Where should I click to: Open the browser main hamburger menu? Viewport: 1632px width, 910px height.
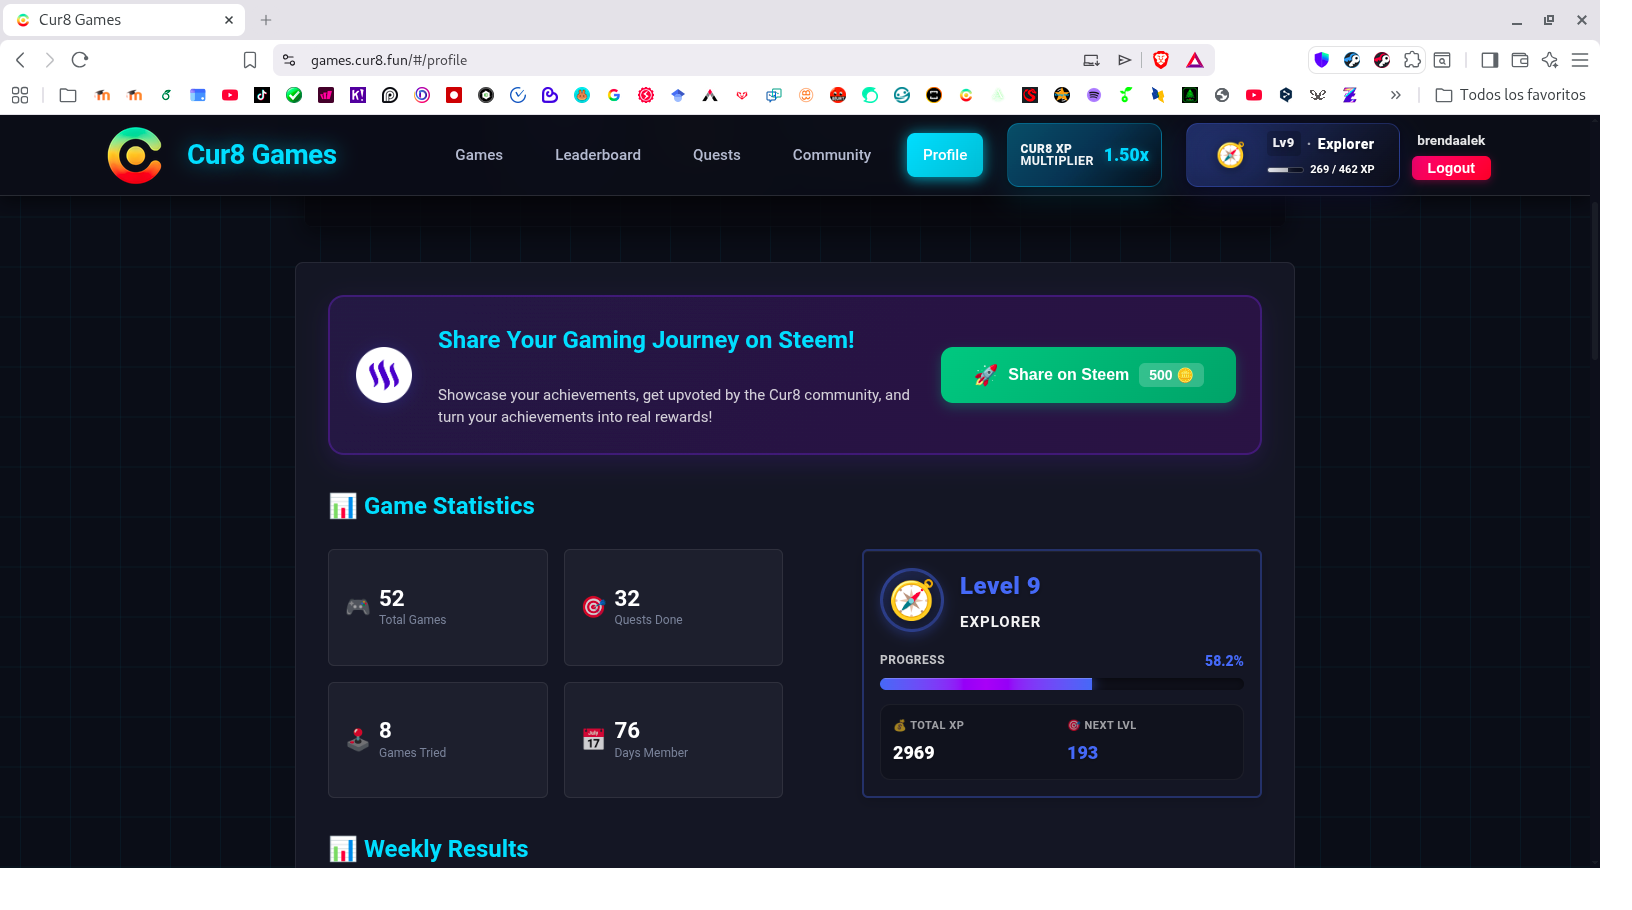[1580, 60]
